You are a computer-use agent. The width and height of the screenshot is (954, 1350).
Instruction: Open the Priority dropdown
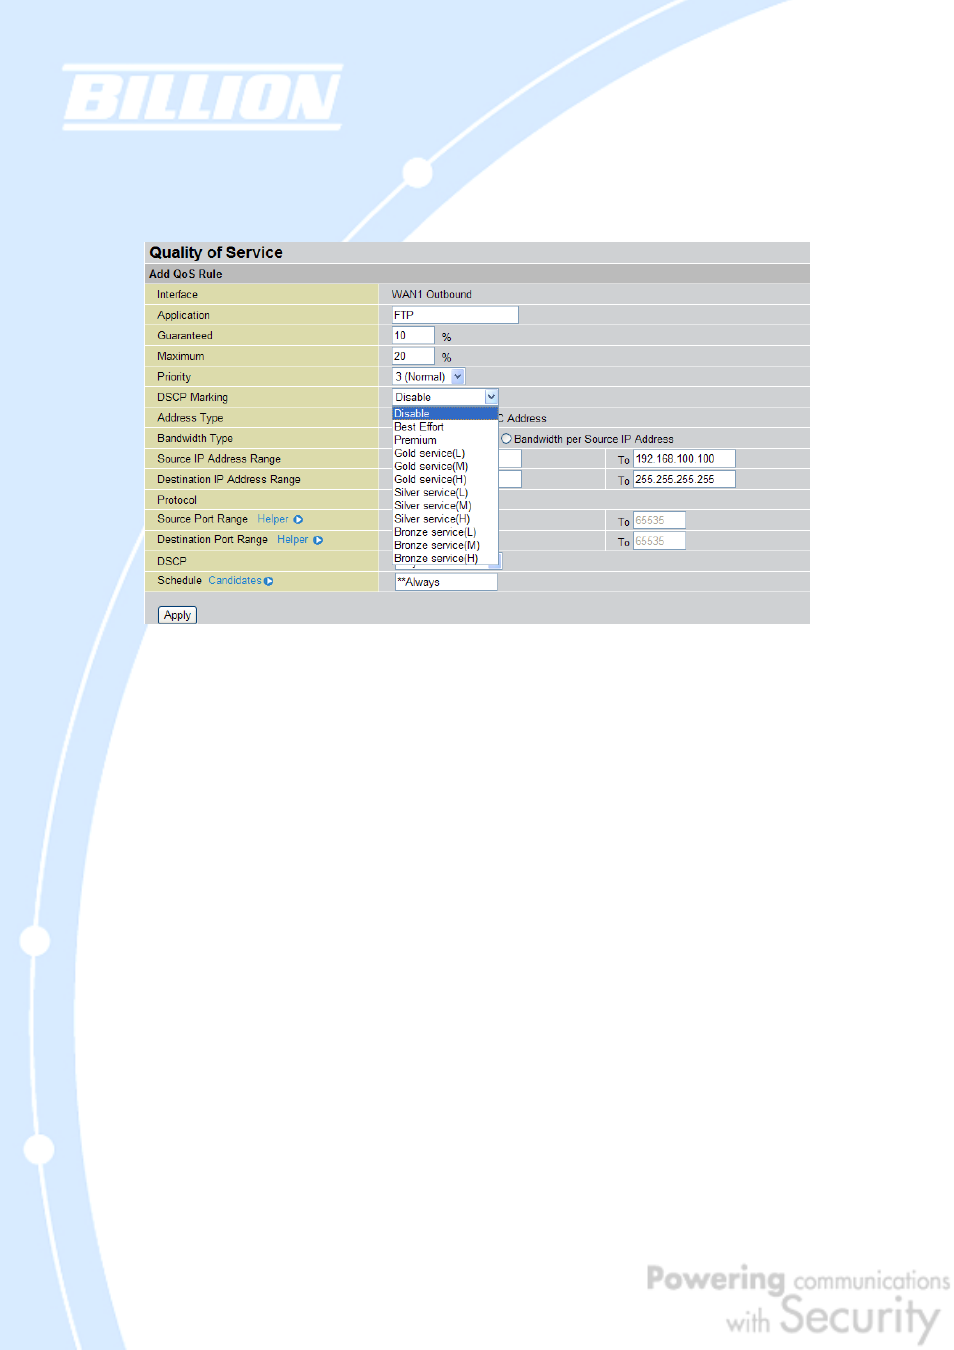click(x=458, y=377)
